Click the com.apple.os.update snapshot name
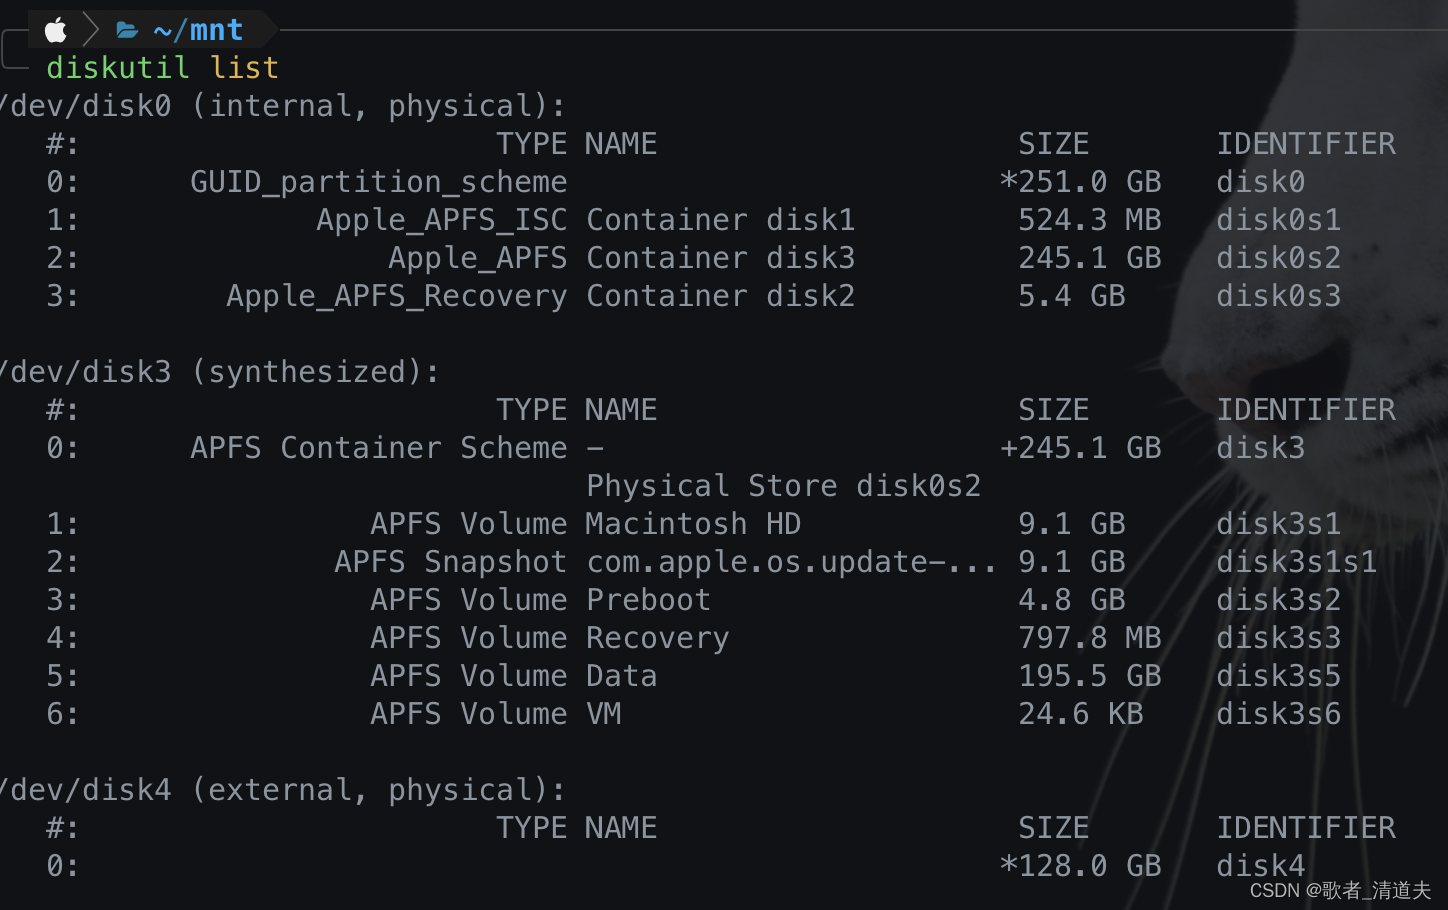This screenshot has height=910, width=1448. tap(791, 562)
